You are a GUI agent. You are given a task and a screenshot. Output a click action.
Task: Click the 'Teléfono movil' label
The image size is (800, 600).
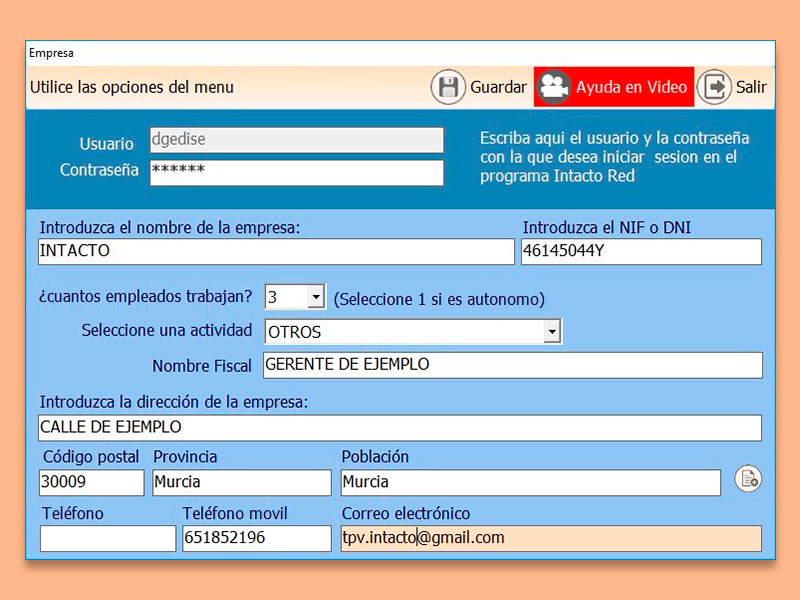(x=235, y=513)
